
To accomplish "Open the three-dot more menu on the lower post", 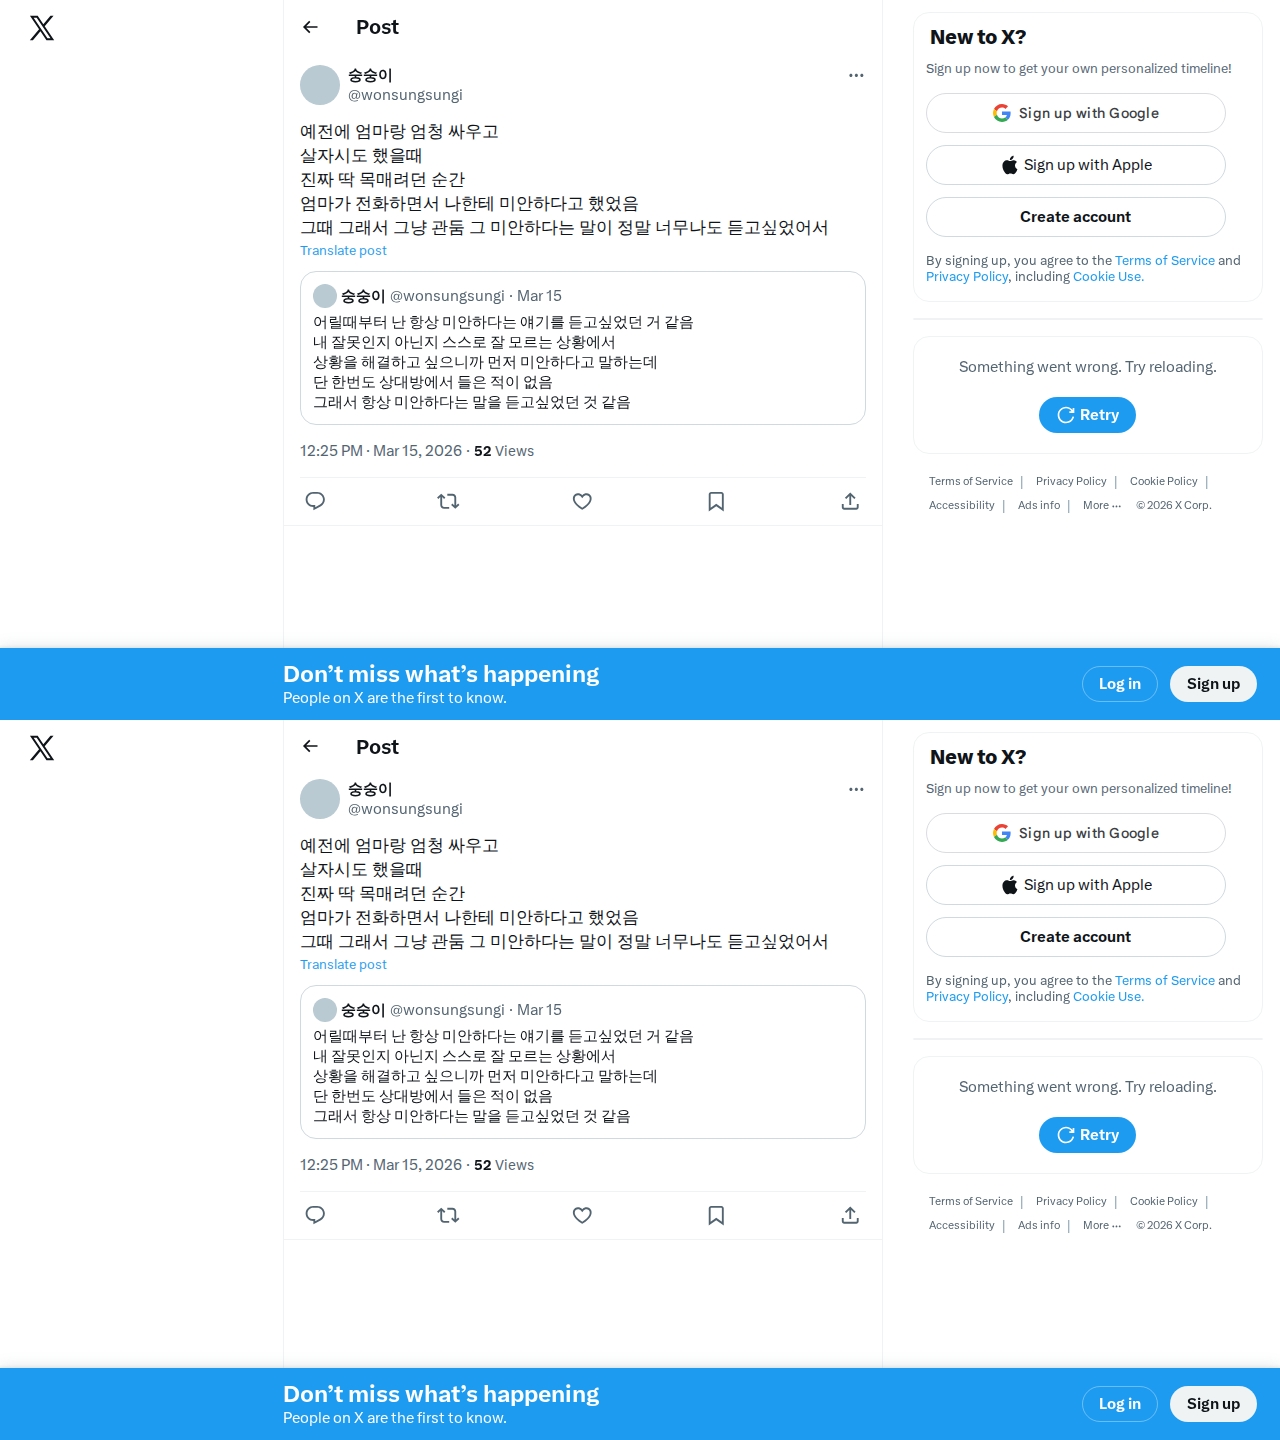I will click(856, 789).
